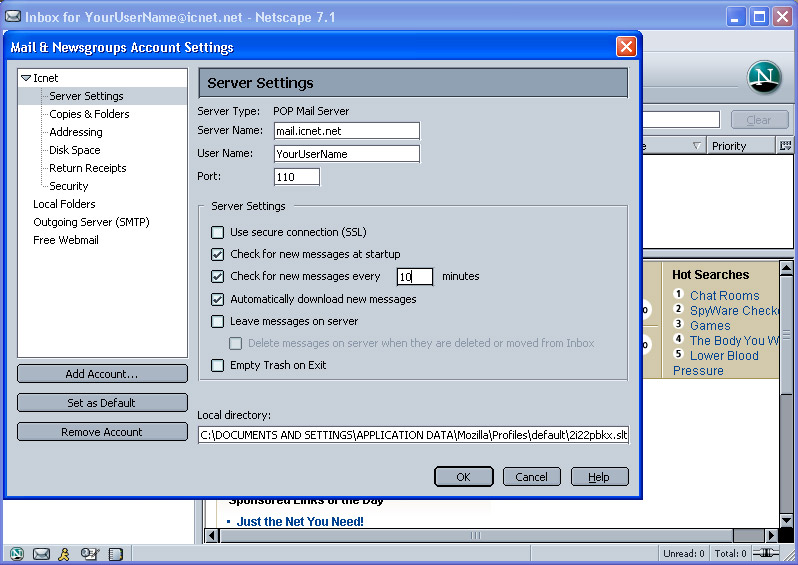Open Address Book icon in the status bar
The height and width of the screenshot is (565, 798).
click(x=116, y=553)
